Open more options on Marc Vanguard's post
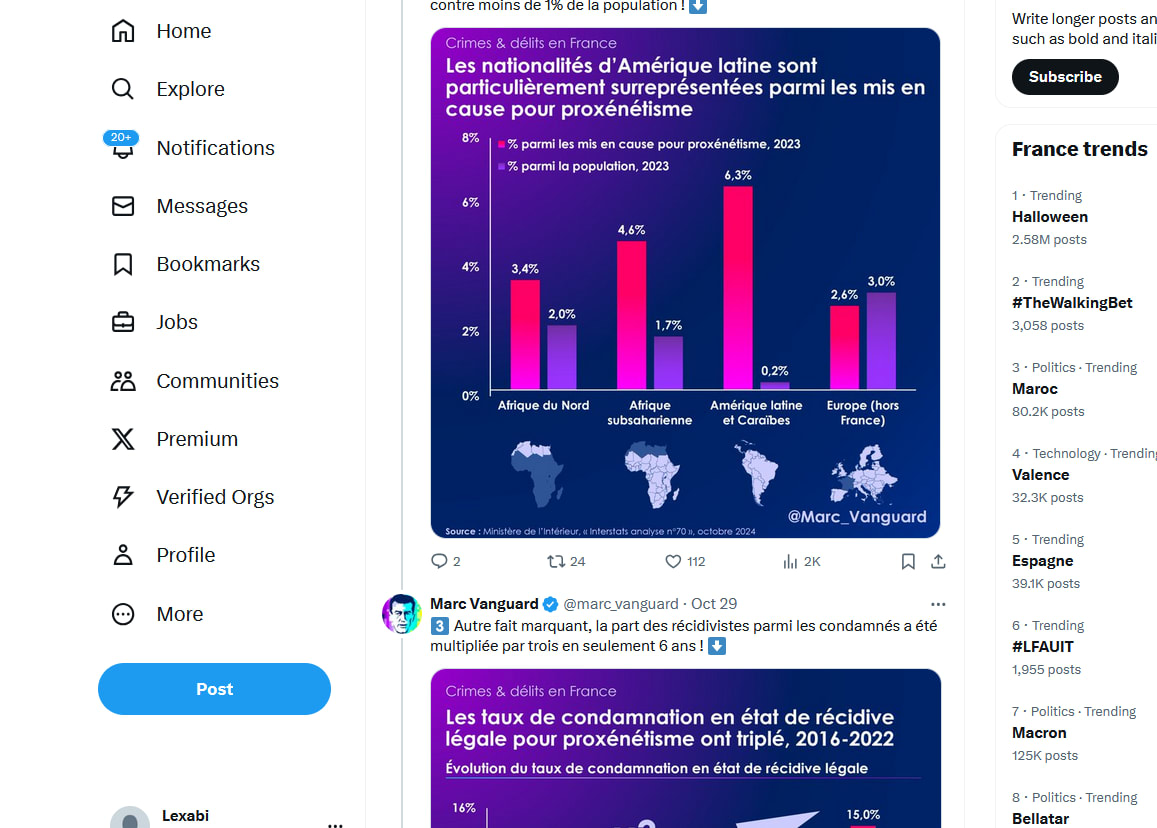The height and width of the screenshot is (828, 1157). [x=938, y=604]
